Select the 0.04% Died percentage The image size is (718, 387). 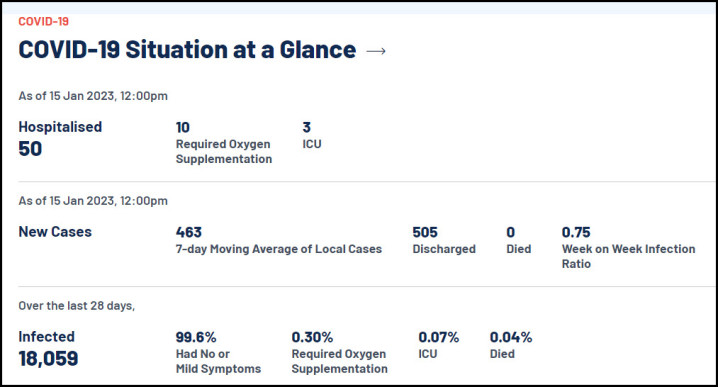click(x=511, y=345)
